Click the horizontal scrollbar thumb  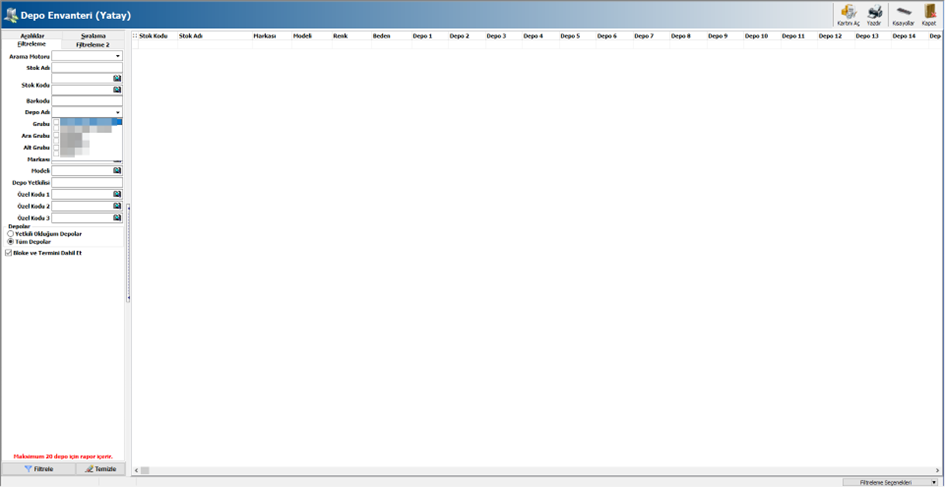click(145, 470)
